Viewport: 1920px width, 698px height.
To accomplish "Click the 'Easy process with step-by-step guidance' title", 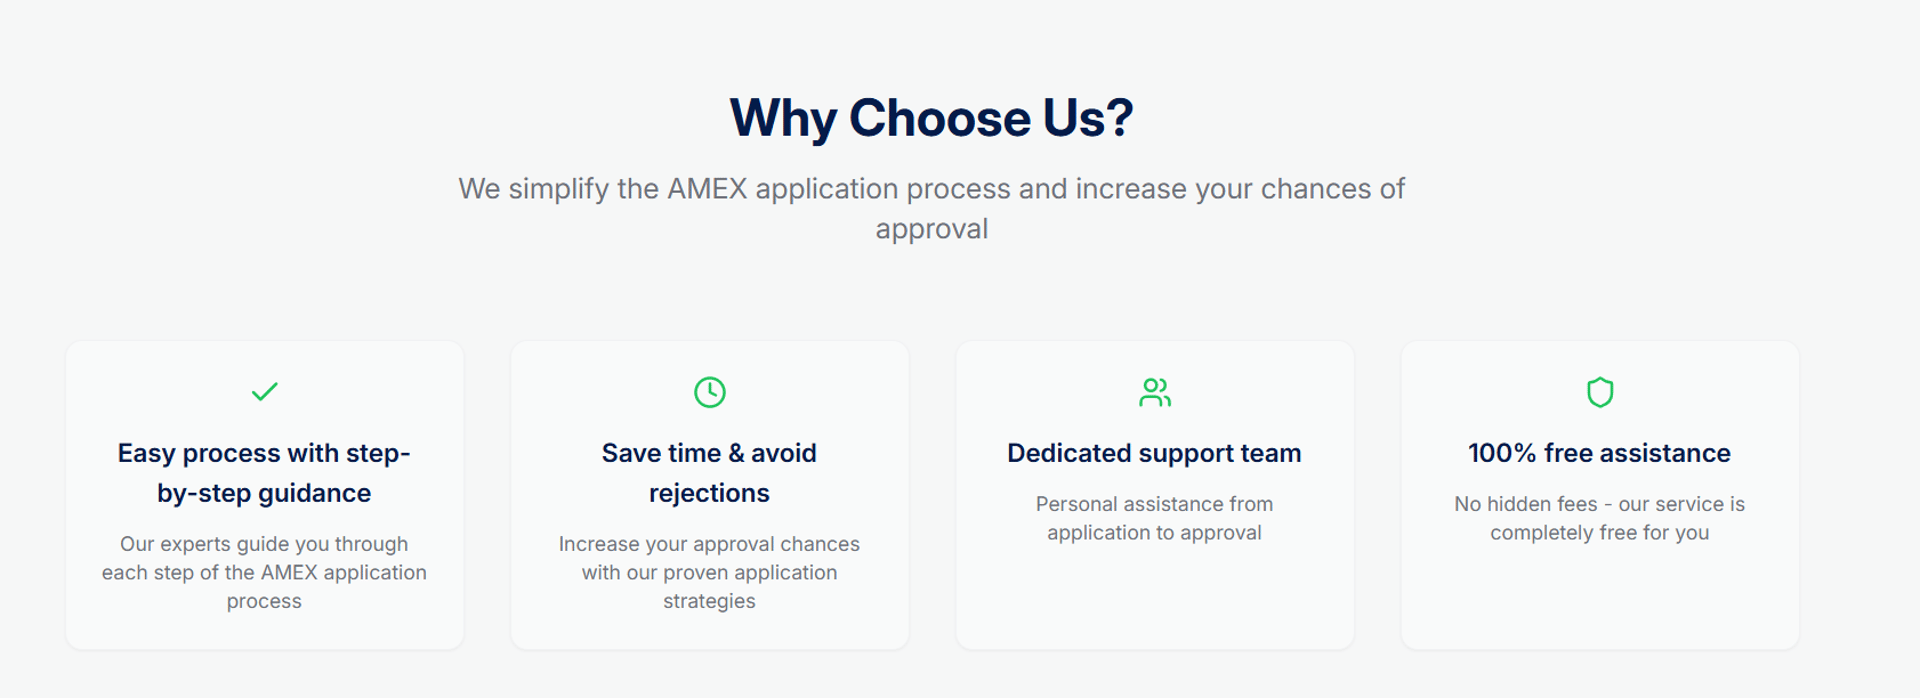I will (x=264, y=473).
